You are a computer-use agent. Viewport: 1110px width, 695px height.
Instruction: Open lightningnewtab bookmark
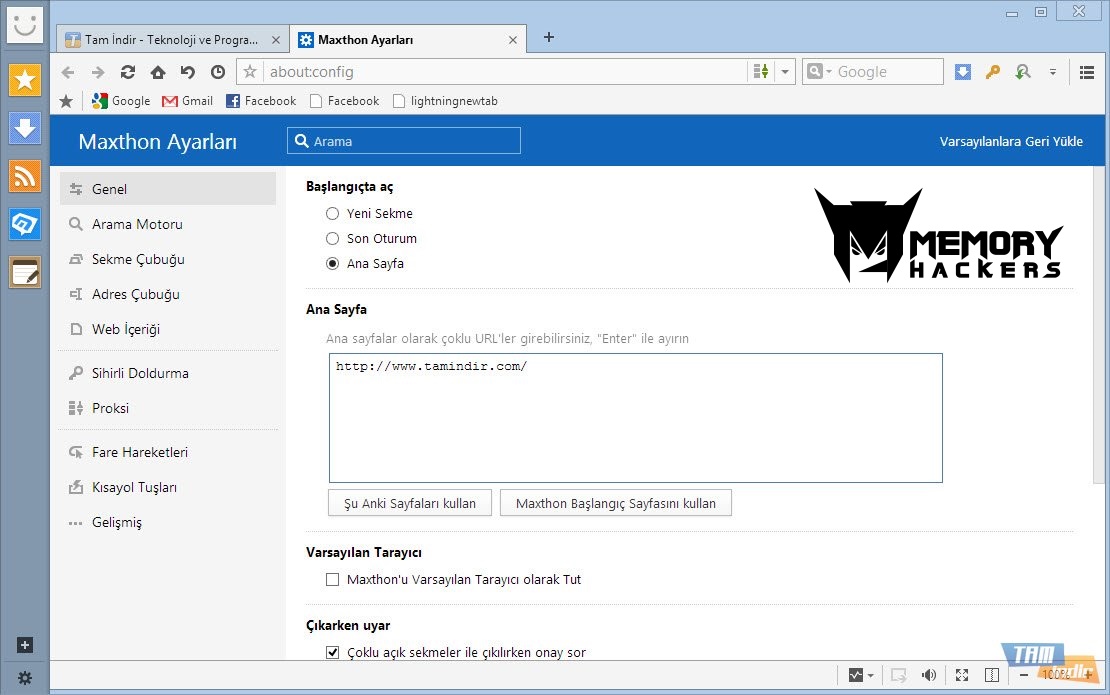(x=445, y=101)
